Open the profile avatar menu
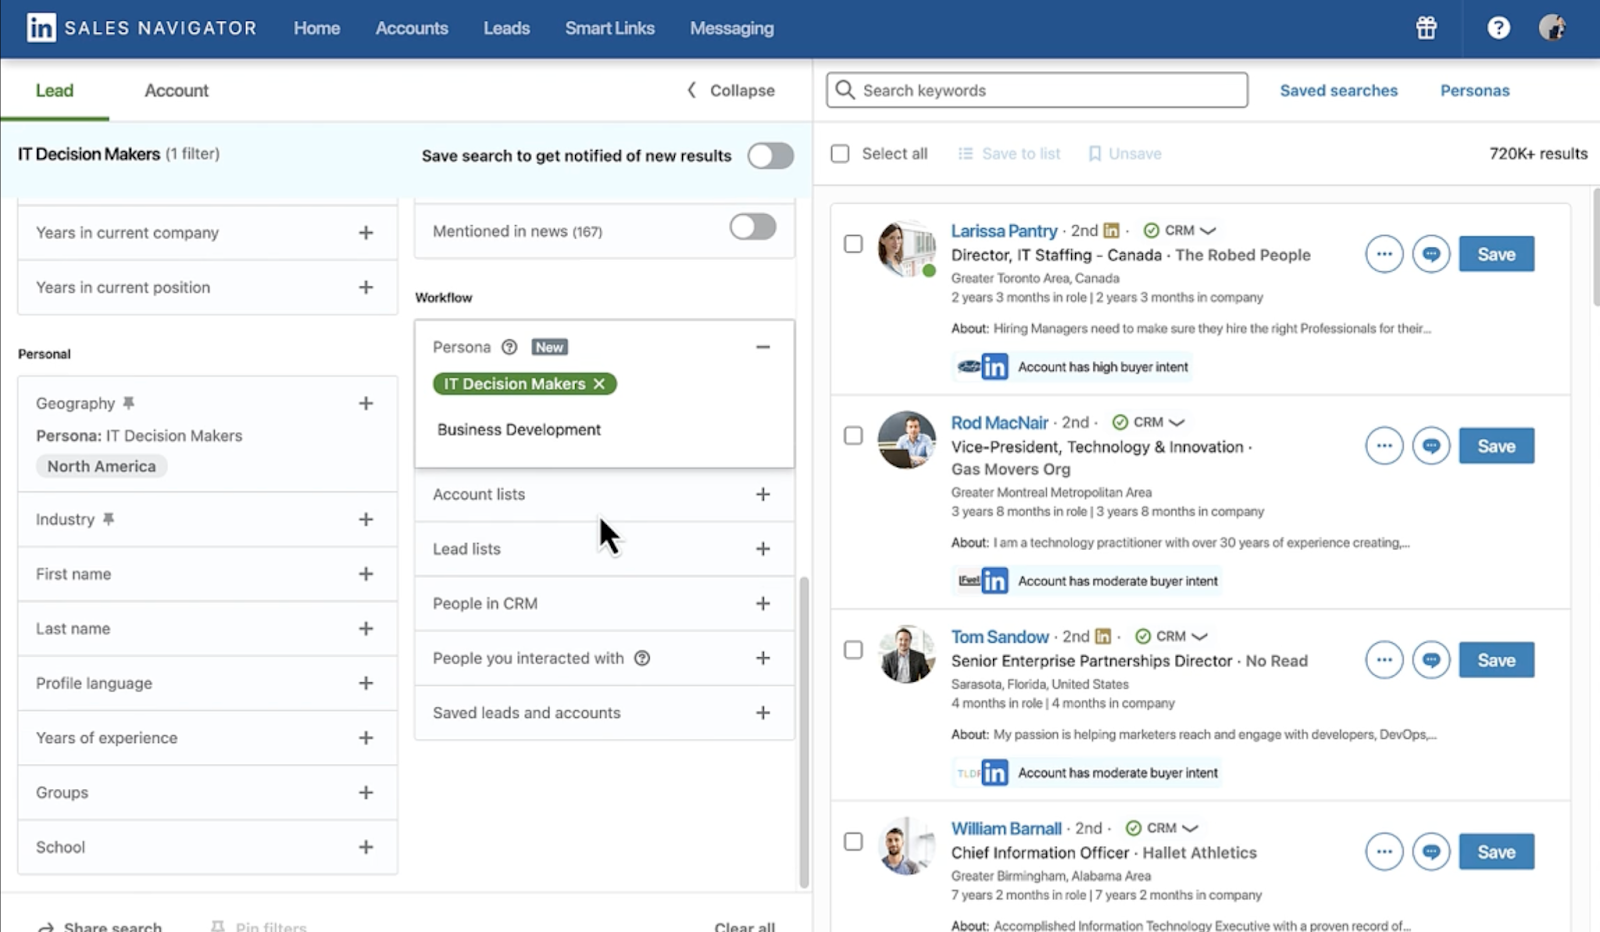This screenshot has height=932, width=1600. [1552, 28]
